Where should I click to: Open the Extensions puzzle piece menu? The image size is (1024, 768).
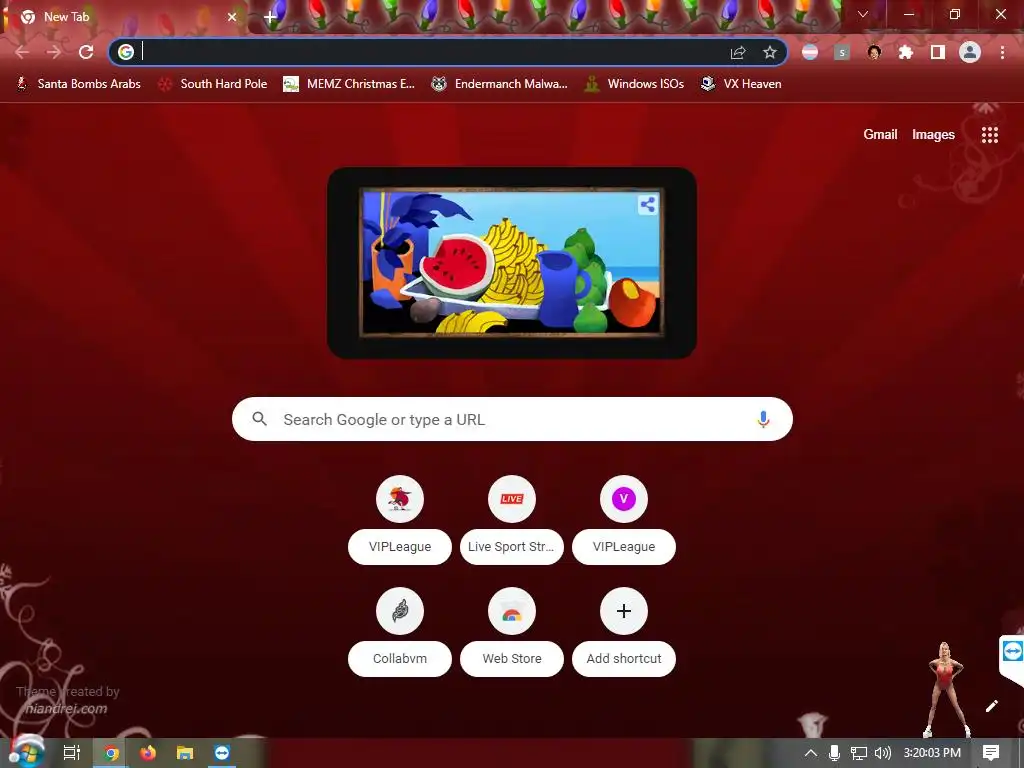pyautogui.click(x=906, y=52)
